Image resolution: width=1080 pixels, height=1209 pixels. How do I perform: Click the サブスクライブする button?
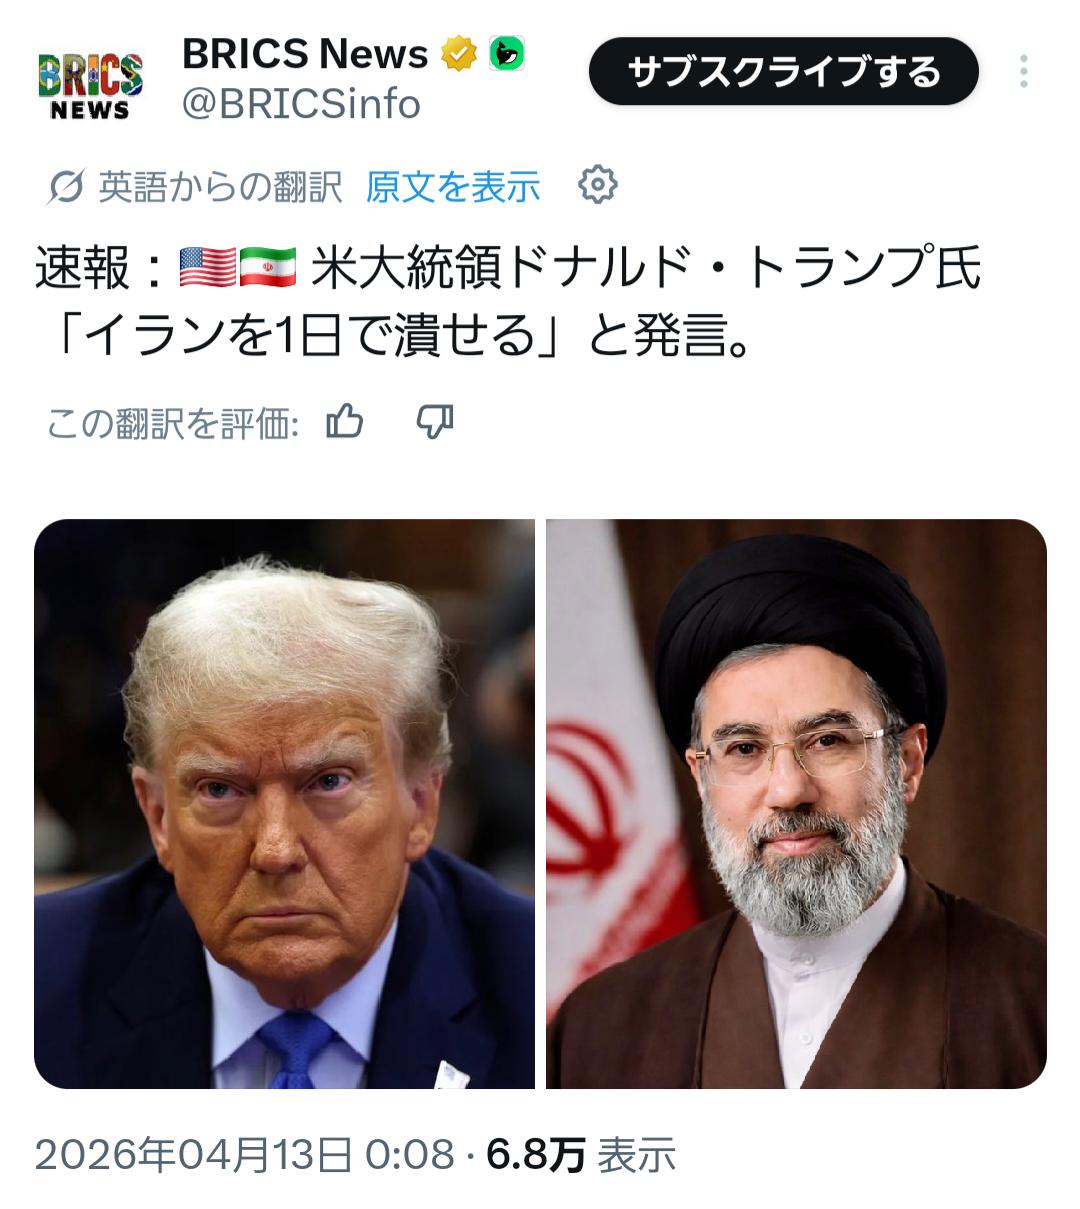783,71
